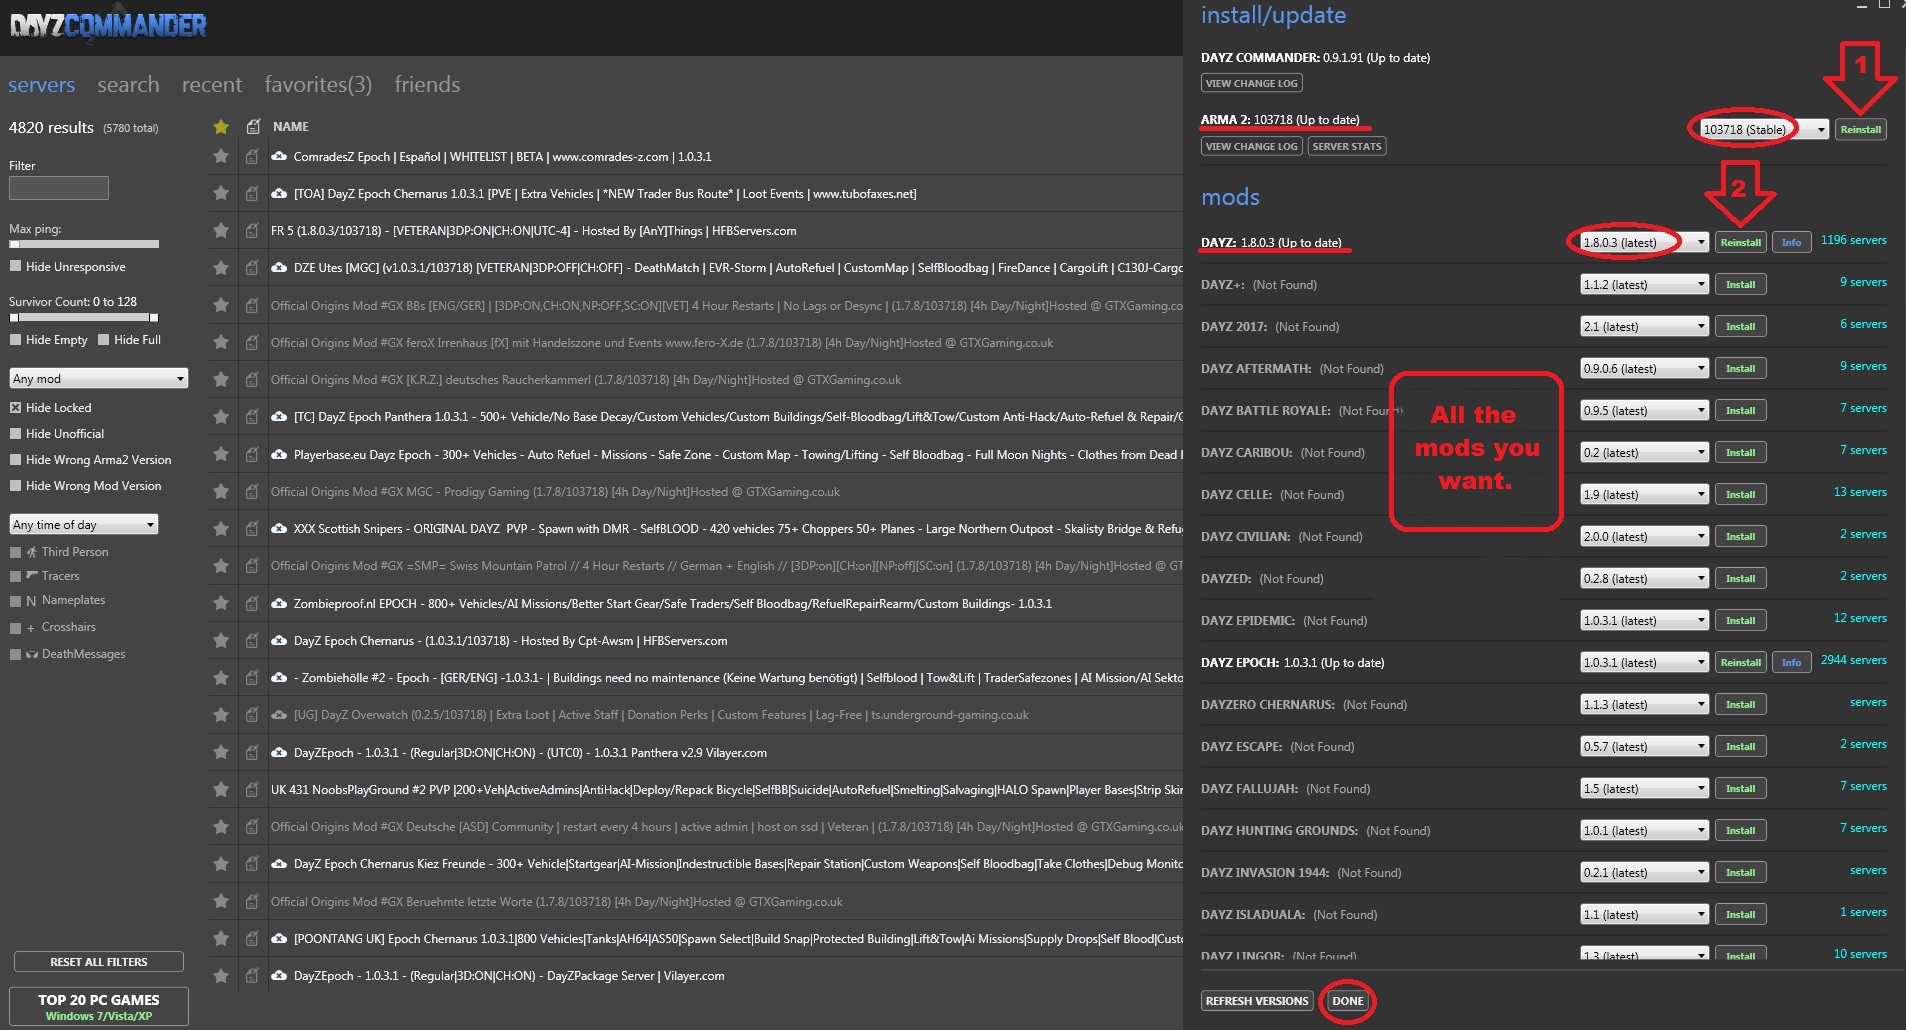Toggle the Third Person filter checkbox
The width and height of the screenshot is (1906, 1030).
15,552
